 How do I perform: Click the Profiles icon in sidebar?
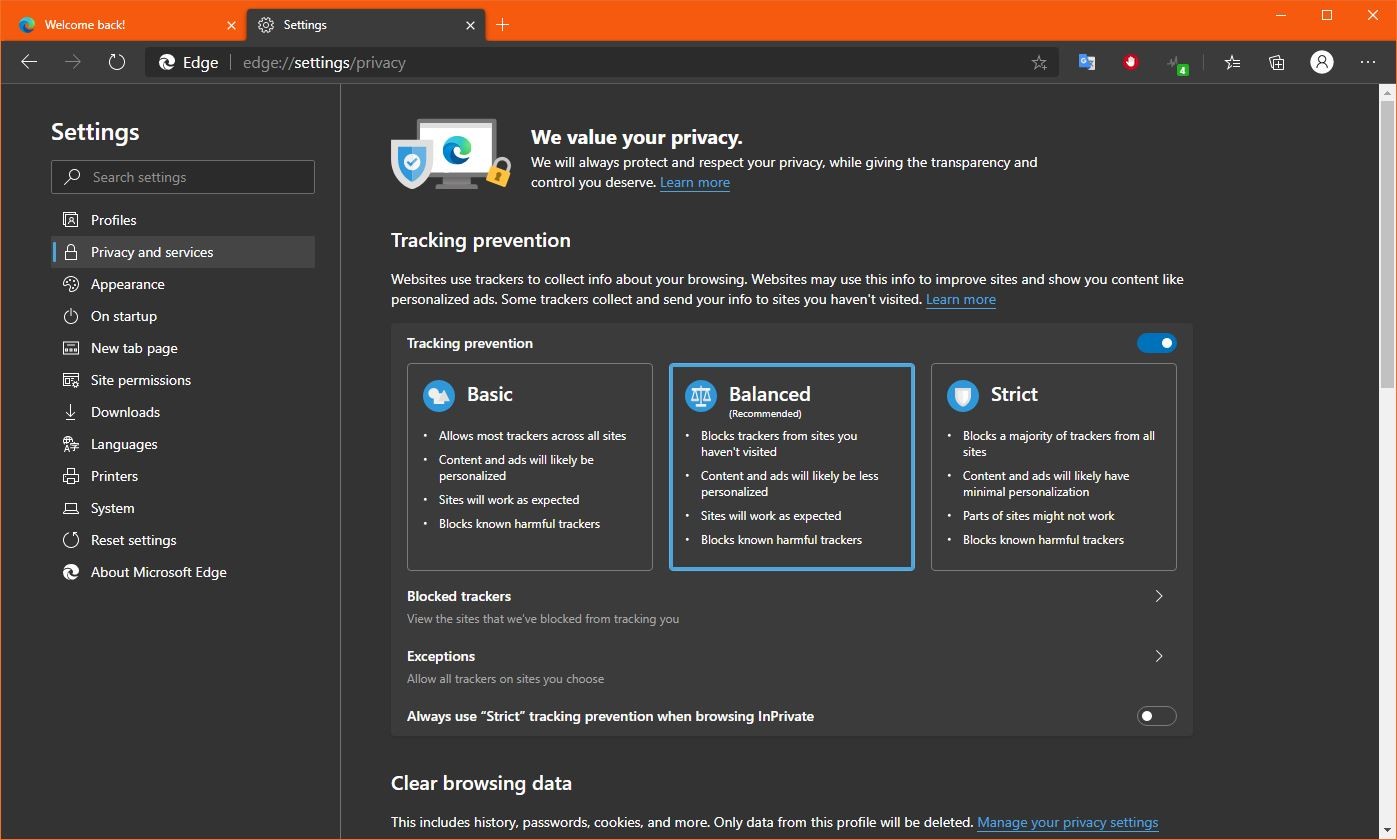point(70,220)
